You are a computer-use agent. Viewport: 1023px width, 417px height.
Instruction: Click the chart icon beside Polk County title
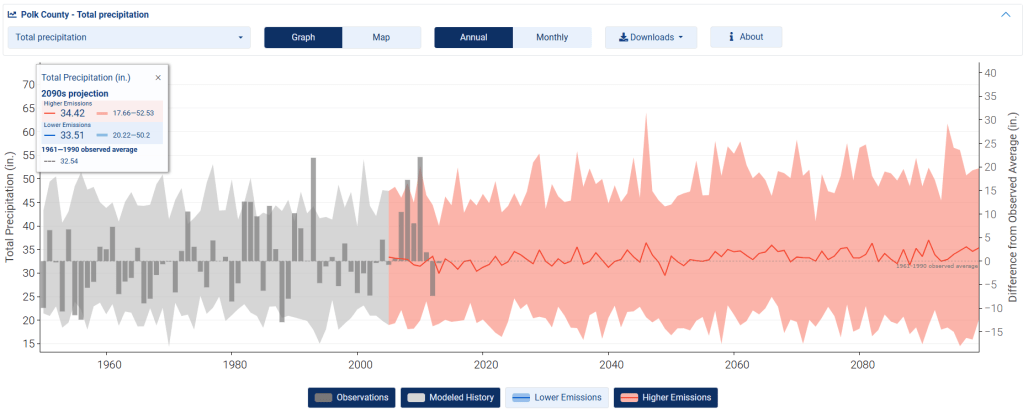(12, 15)
